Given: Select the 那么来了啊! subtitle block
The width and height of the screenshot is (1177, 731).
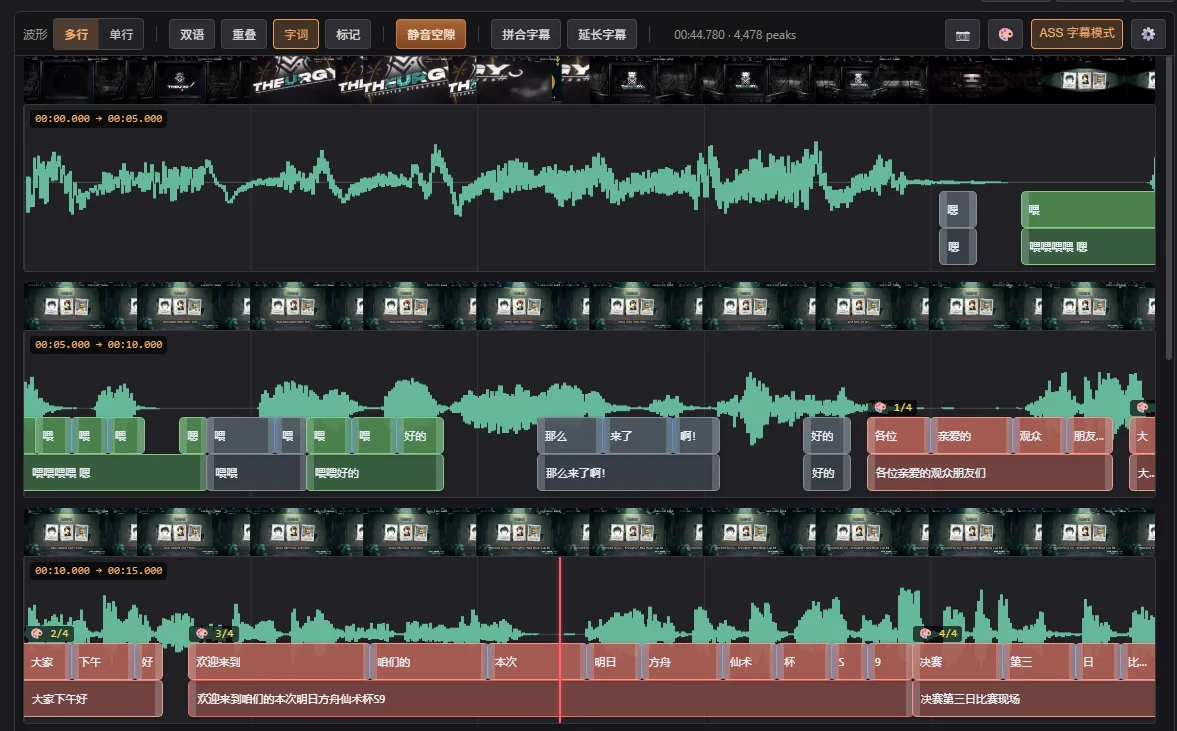Looking at the screenshot, I should [628, 473].
